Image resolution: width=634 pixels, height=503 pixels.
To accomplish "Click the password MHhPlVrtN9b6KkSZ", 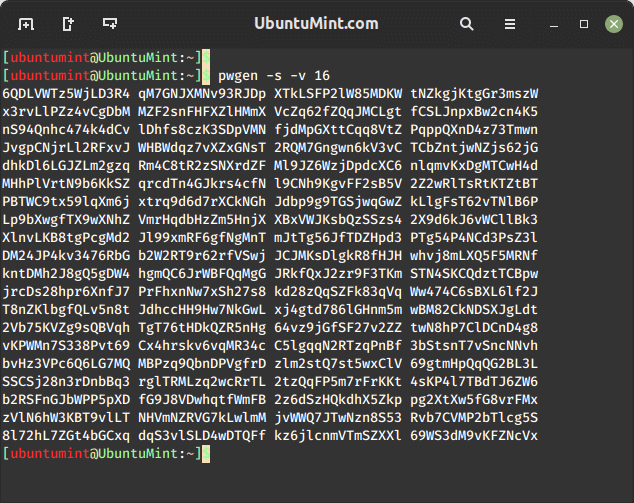I will (66, 184).
